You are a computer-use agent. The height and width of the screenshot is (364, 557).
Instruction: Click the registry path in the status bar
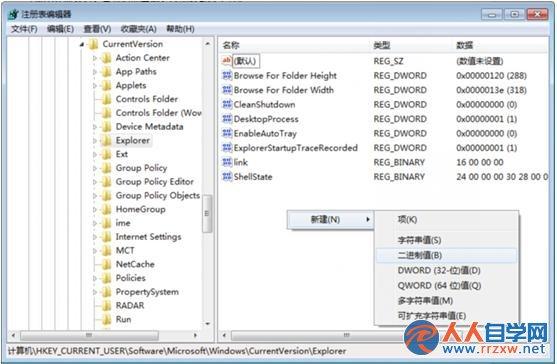click(x=177, y=351)
